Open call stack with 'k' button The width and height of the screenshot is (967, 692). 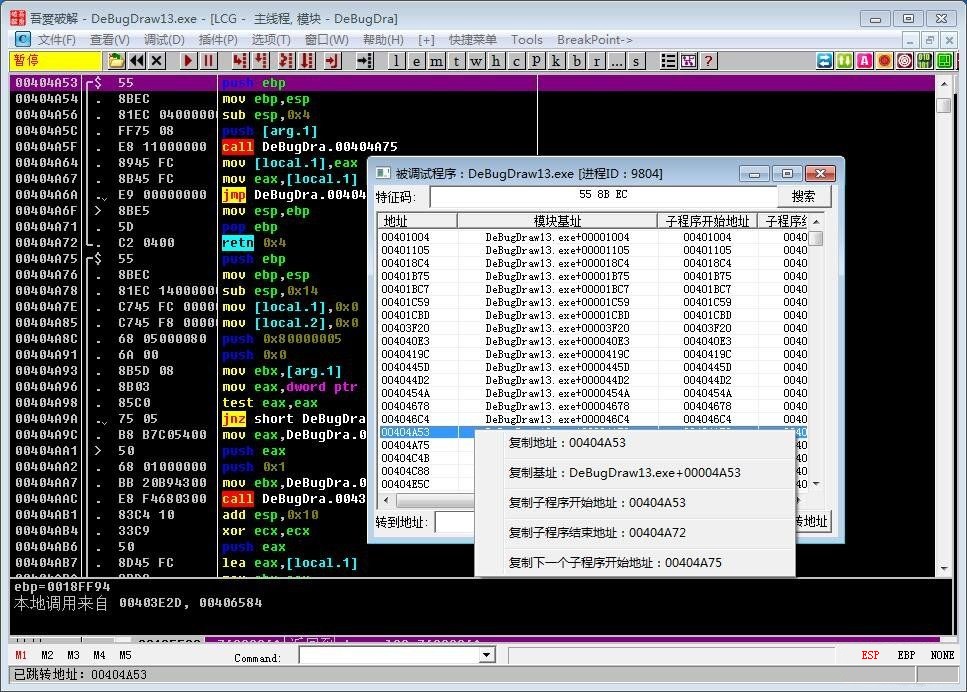556,60
